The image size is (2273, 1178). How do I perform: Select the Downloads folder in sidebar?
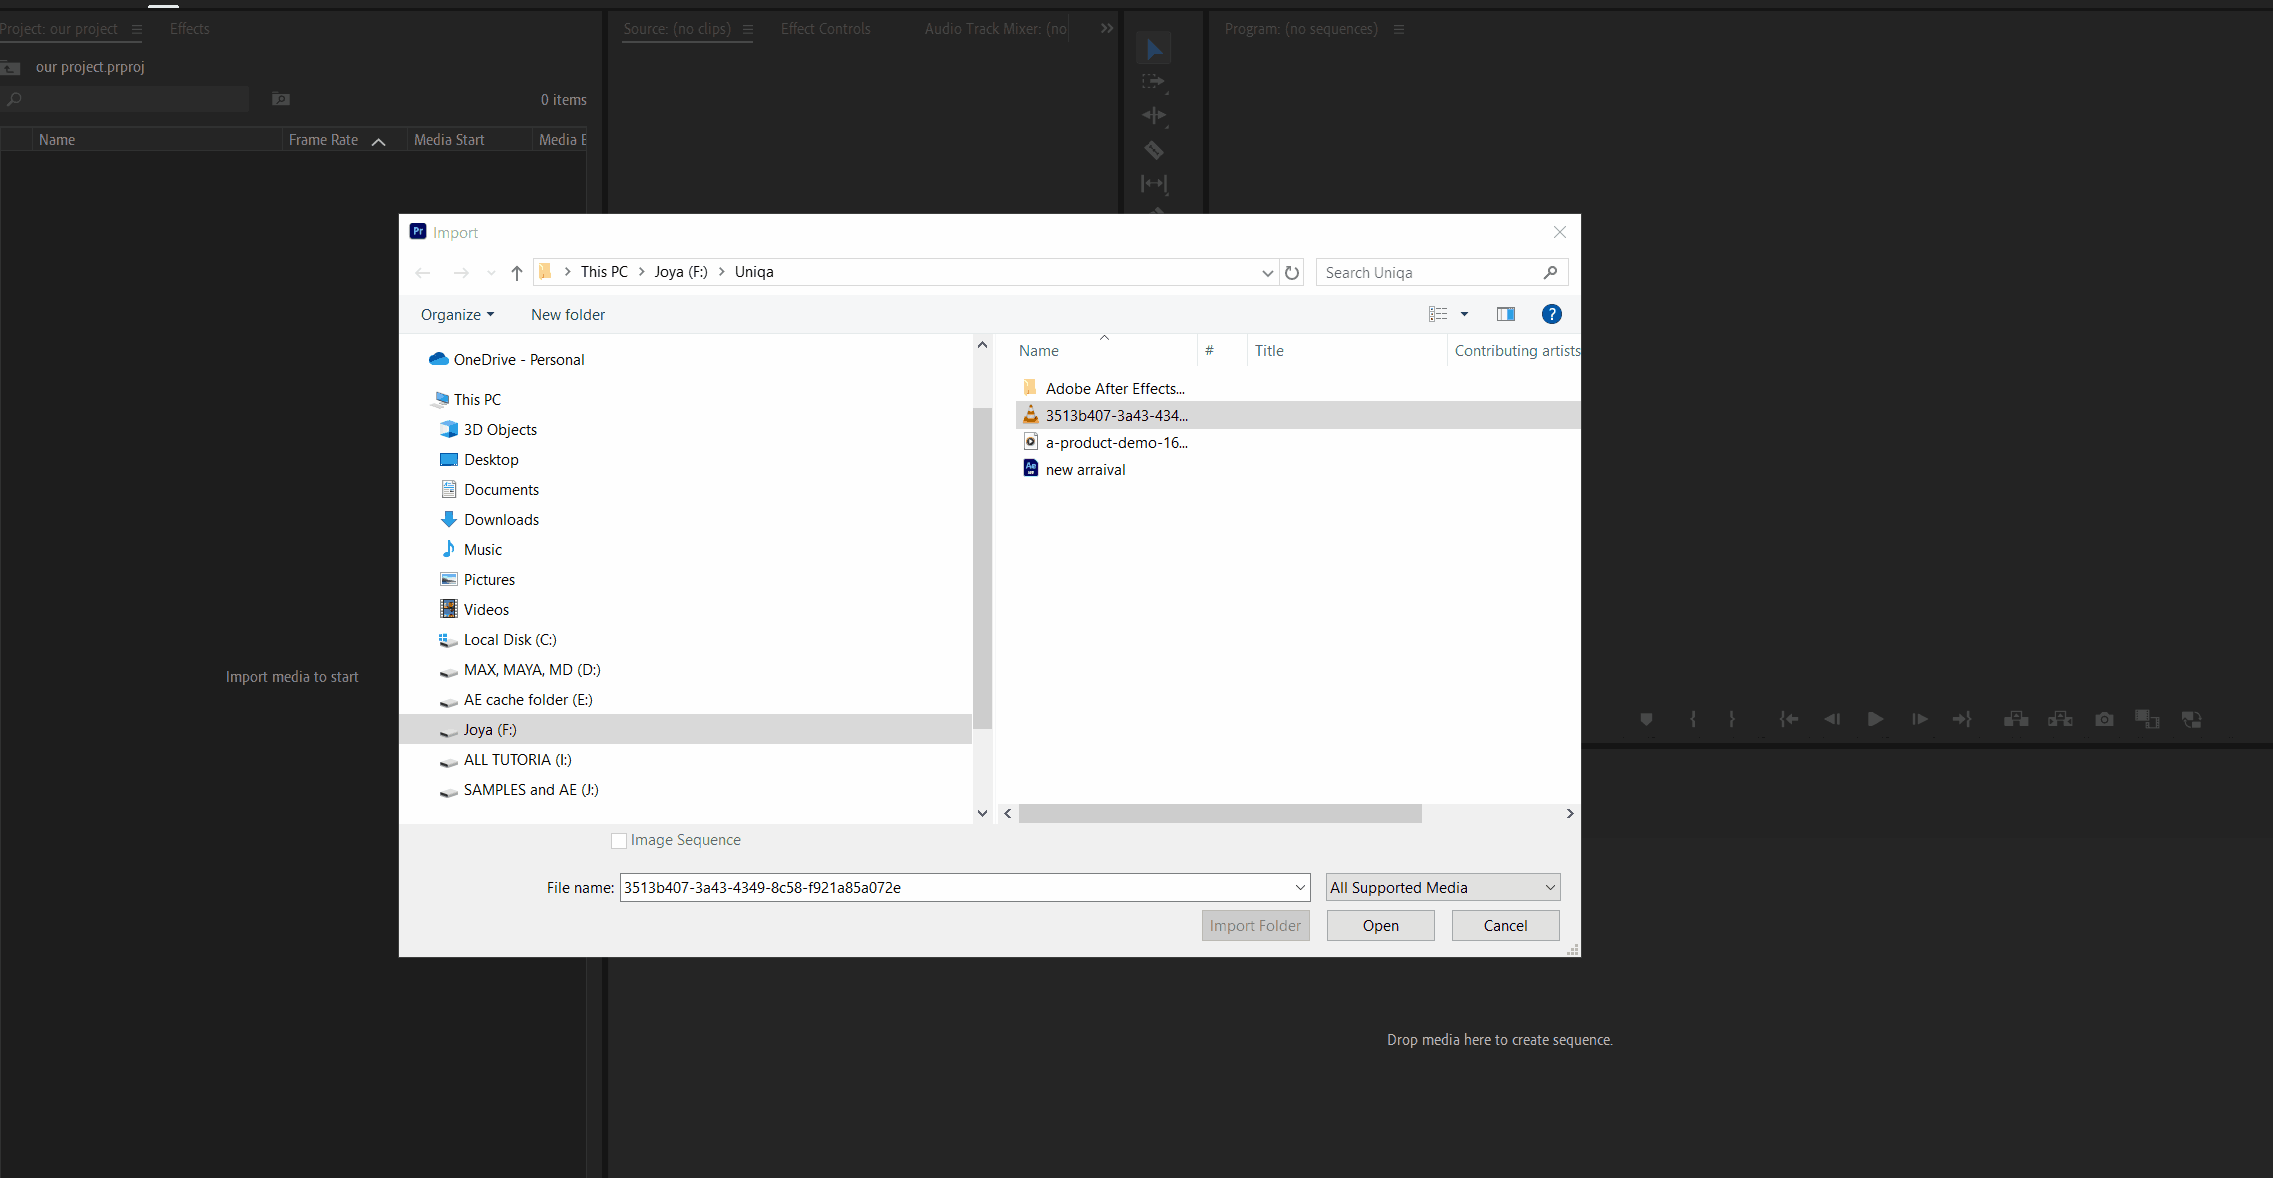tap(501, 519)
